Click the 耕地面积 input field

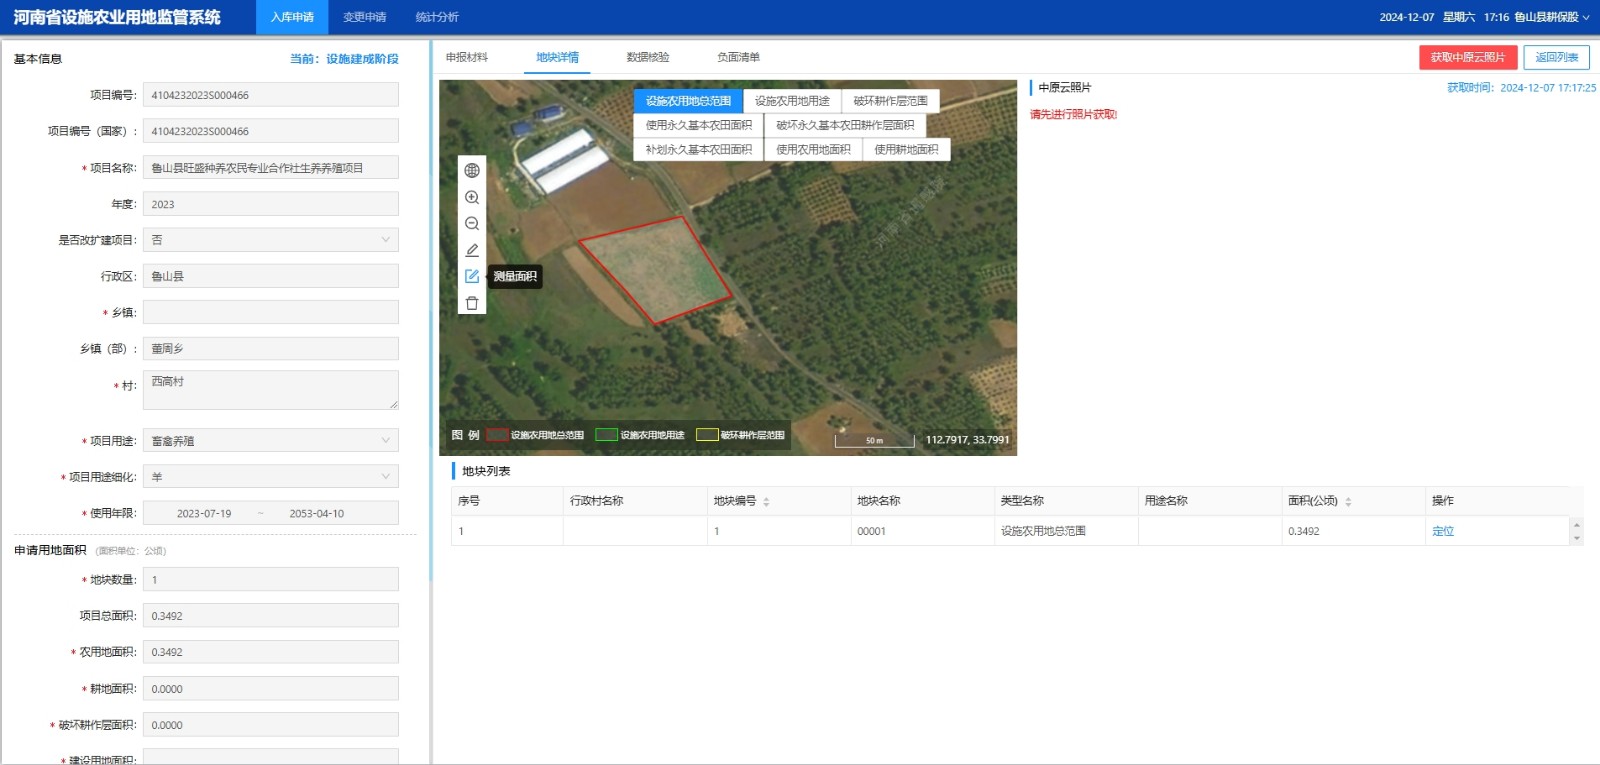coord(271,689)
